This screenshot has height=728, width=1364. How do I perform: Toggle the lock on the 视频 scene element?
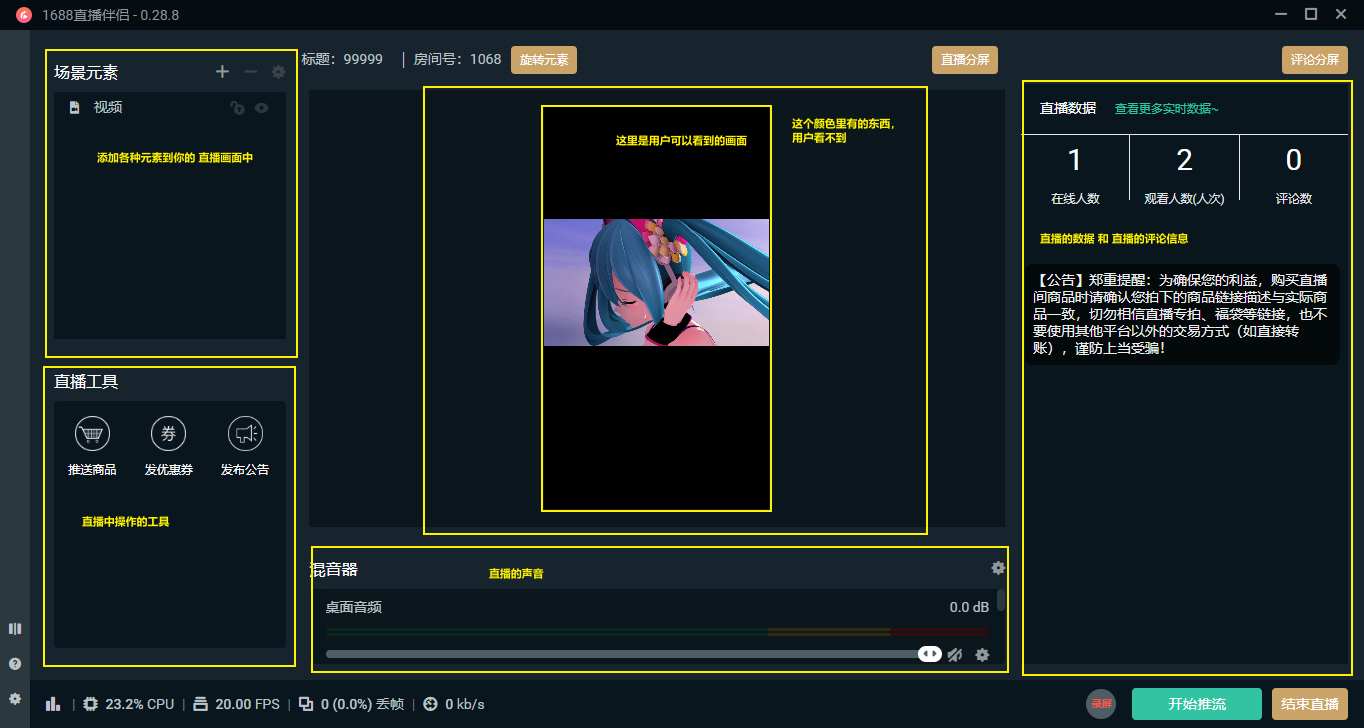click(x=237, y=107)
